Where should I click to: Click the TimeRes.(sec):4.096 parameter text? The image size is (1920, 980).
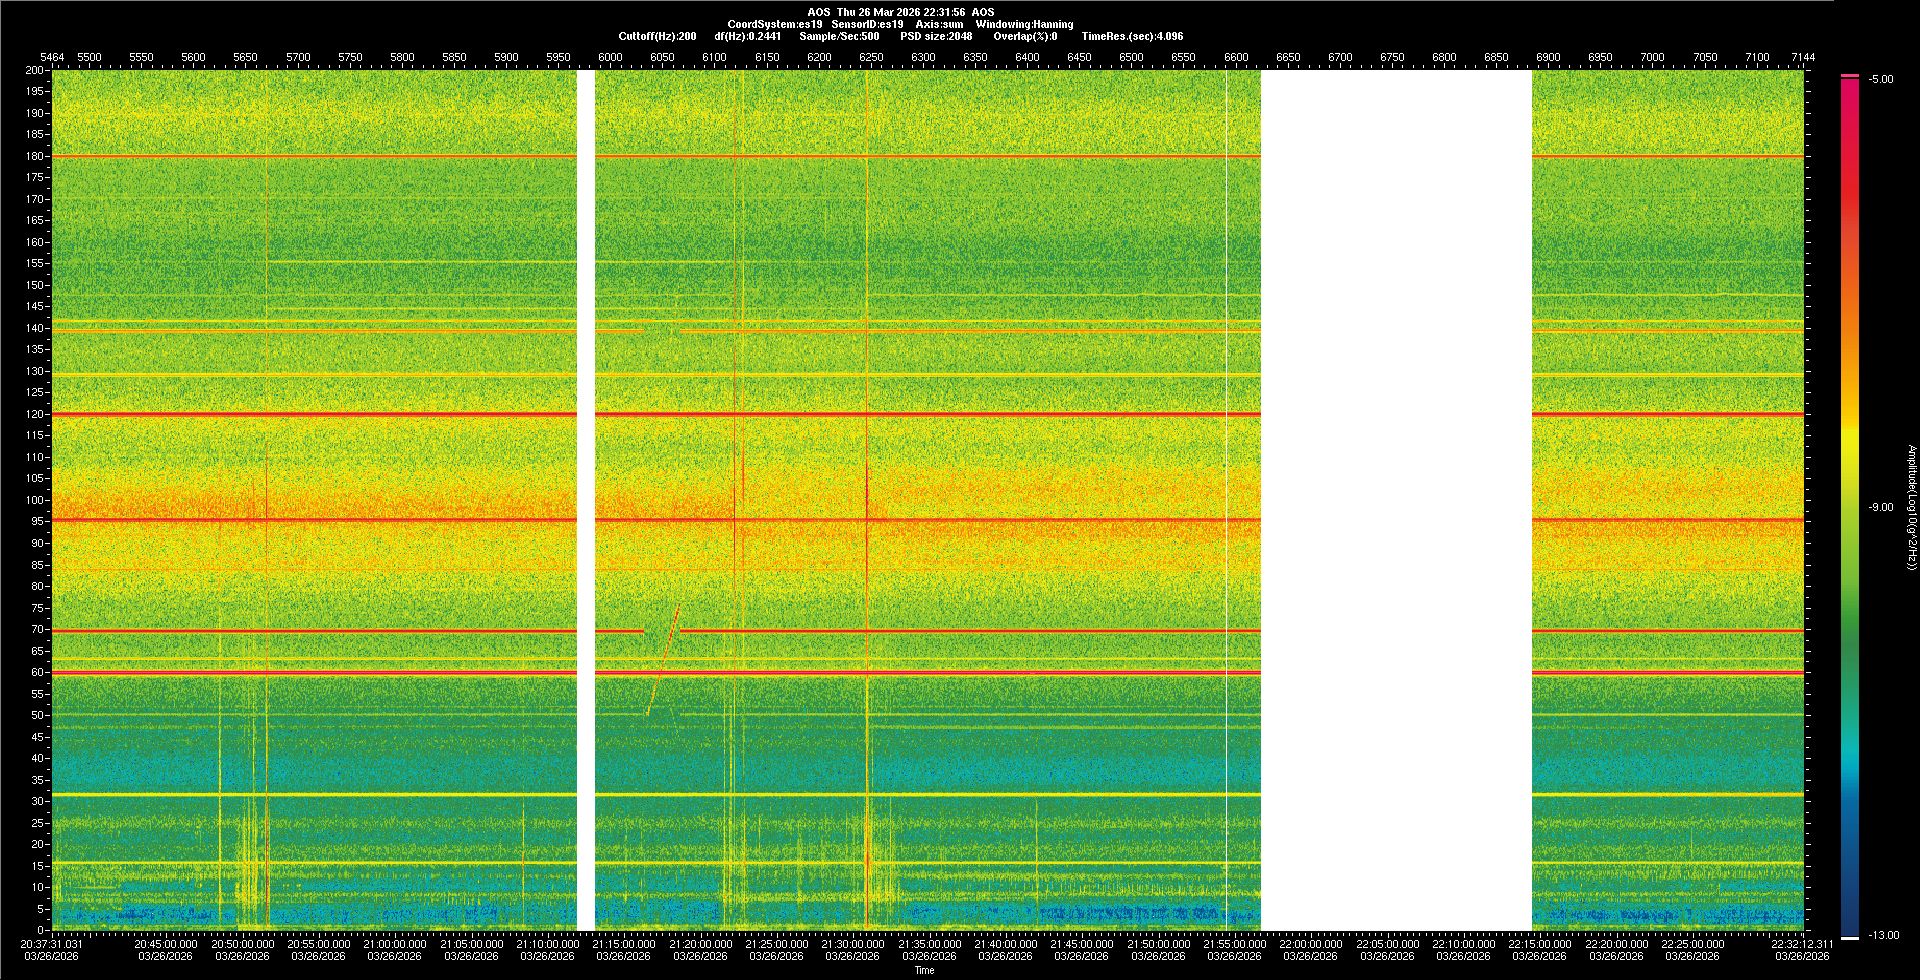1132,36
